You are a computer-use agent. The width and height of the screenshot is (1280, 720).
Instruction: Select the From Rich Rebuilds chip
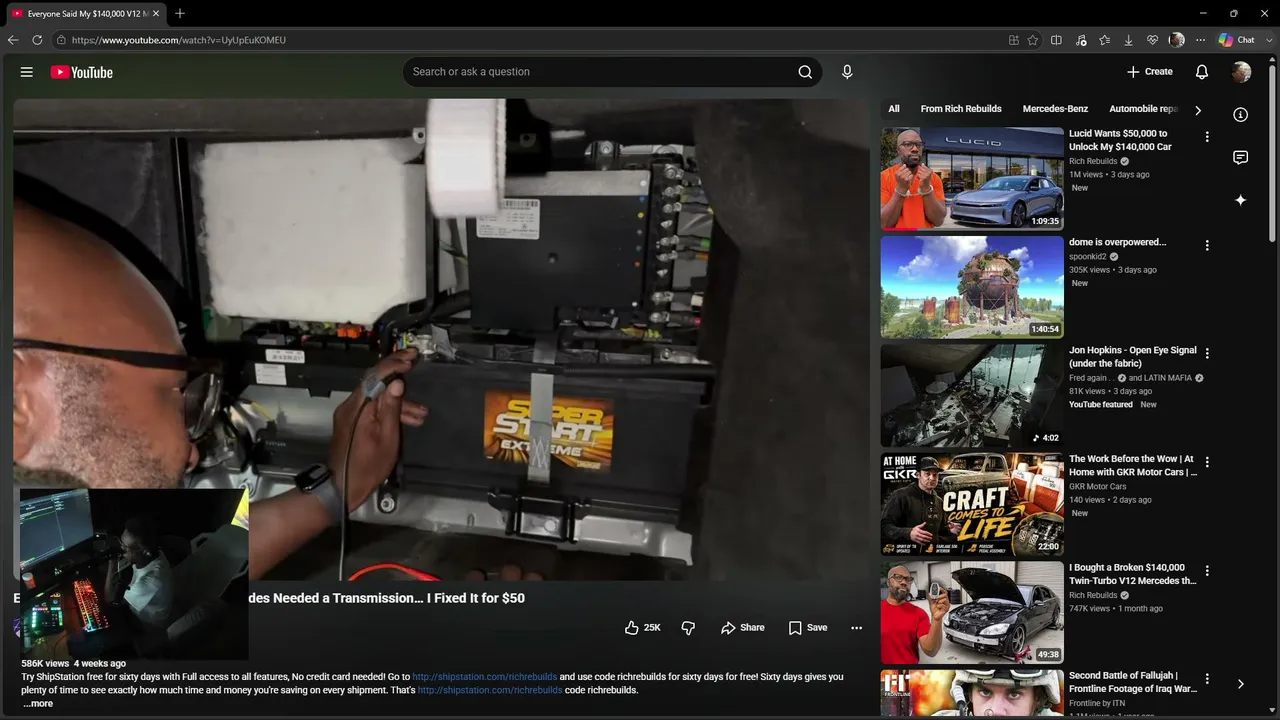click(961, 109)
